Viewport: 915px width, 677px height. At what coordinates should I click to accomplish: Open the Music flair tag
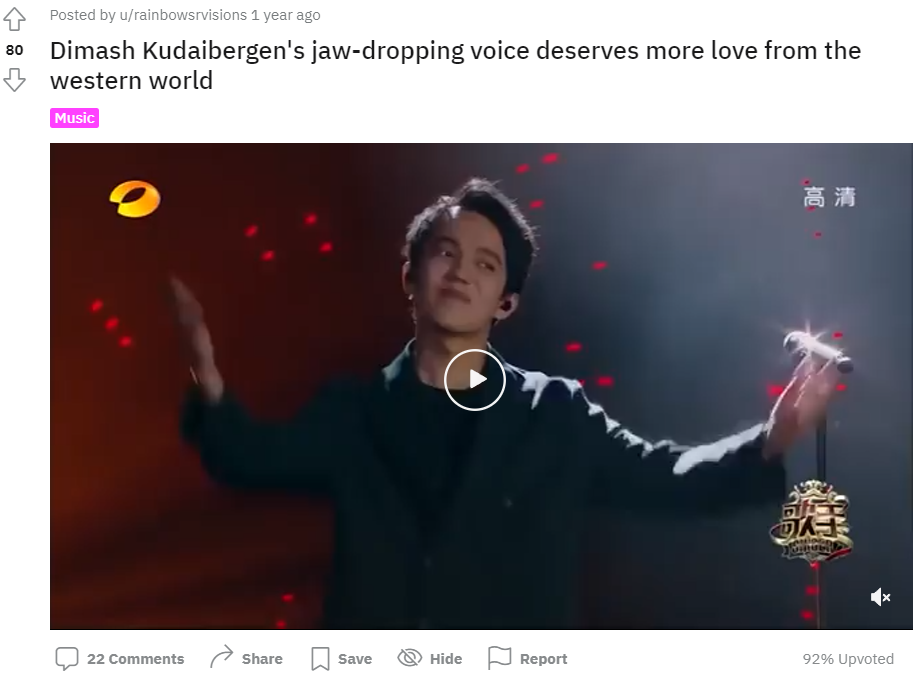(x=74, y=118)
